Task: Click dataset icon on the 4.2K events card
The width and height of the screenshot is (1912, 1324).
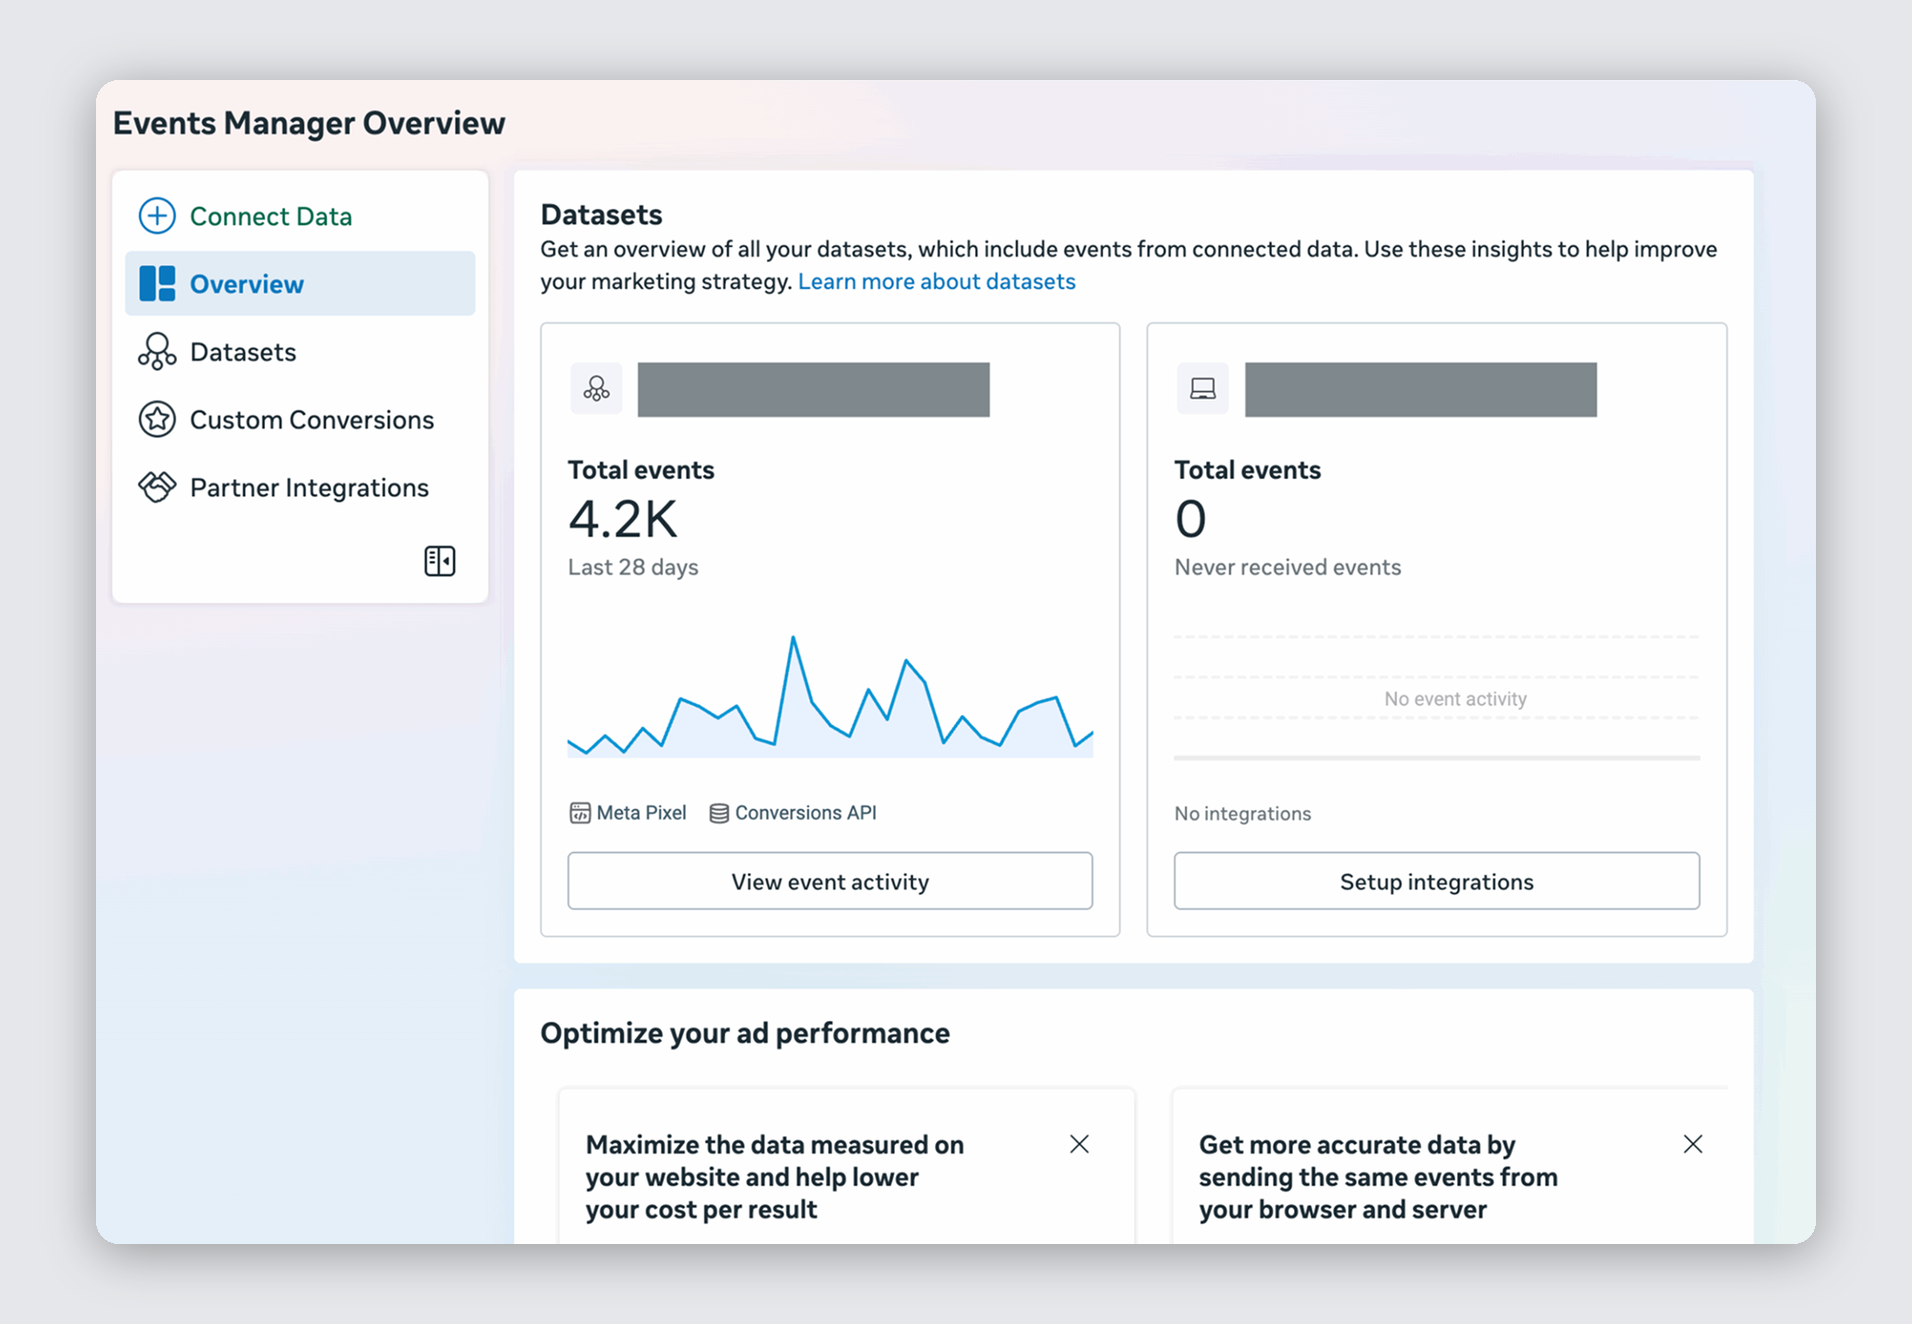Action: pos(596,389)
